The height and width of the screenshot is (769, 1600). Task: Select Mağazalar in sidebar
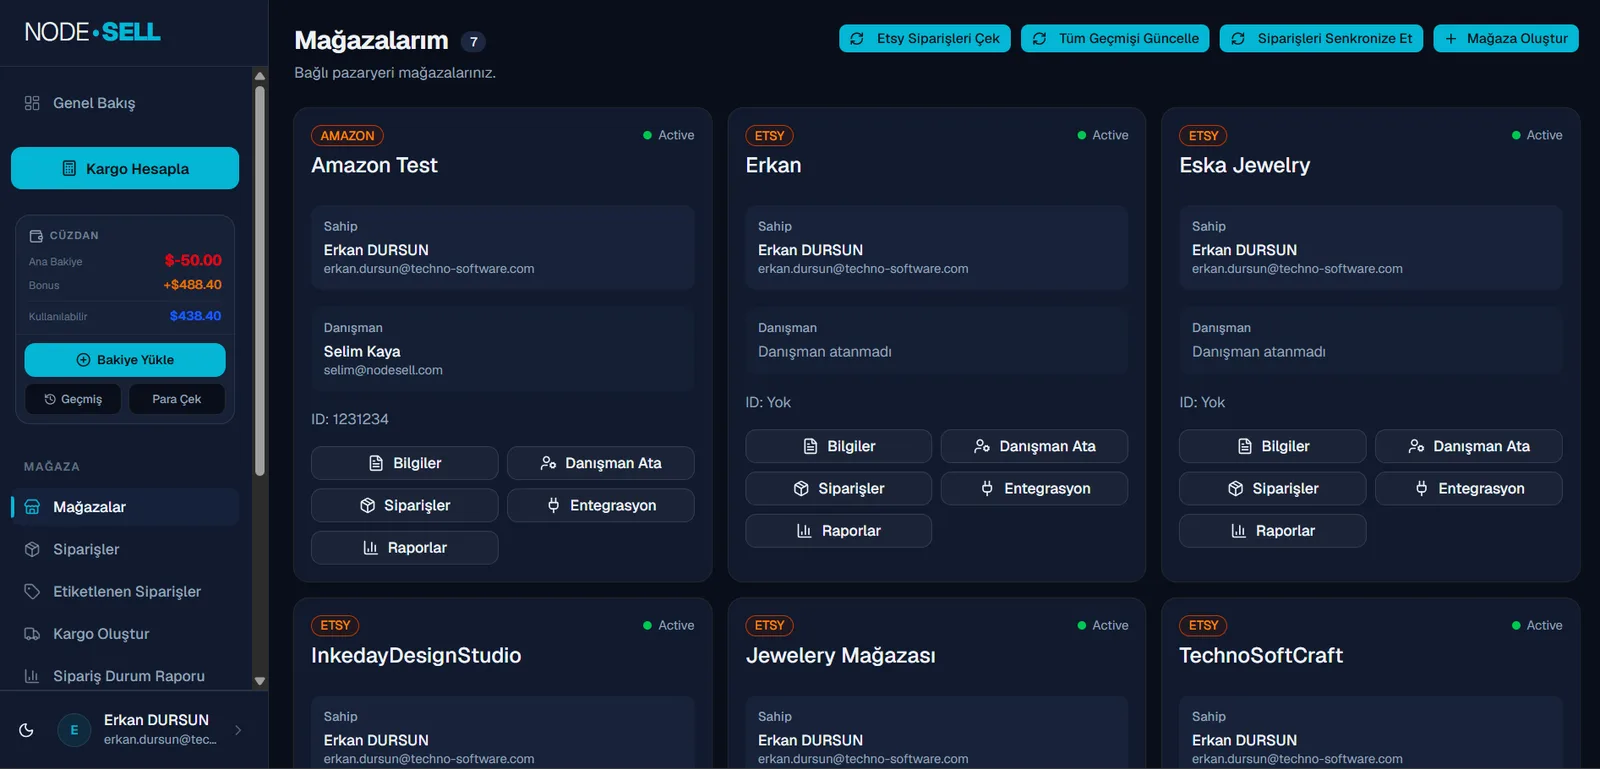125,507
